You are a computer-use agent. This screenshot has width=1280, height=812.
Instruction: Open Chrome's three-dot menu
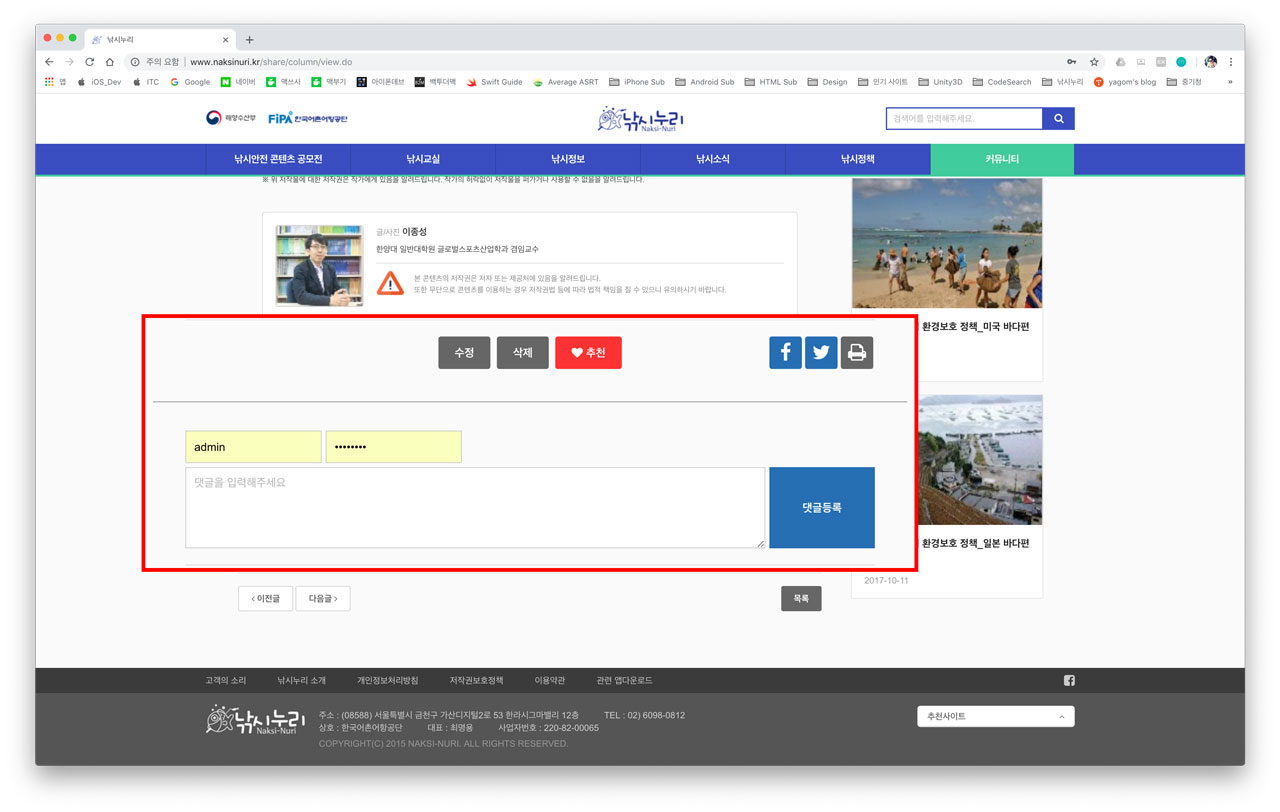[1231, 62]
